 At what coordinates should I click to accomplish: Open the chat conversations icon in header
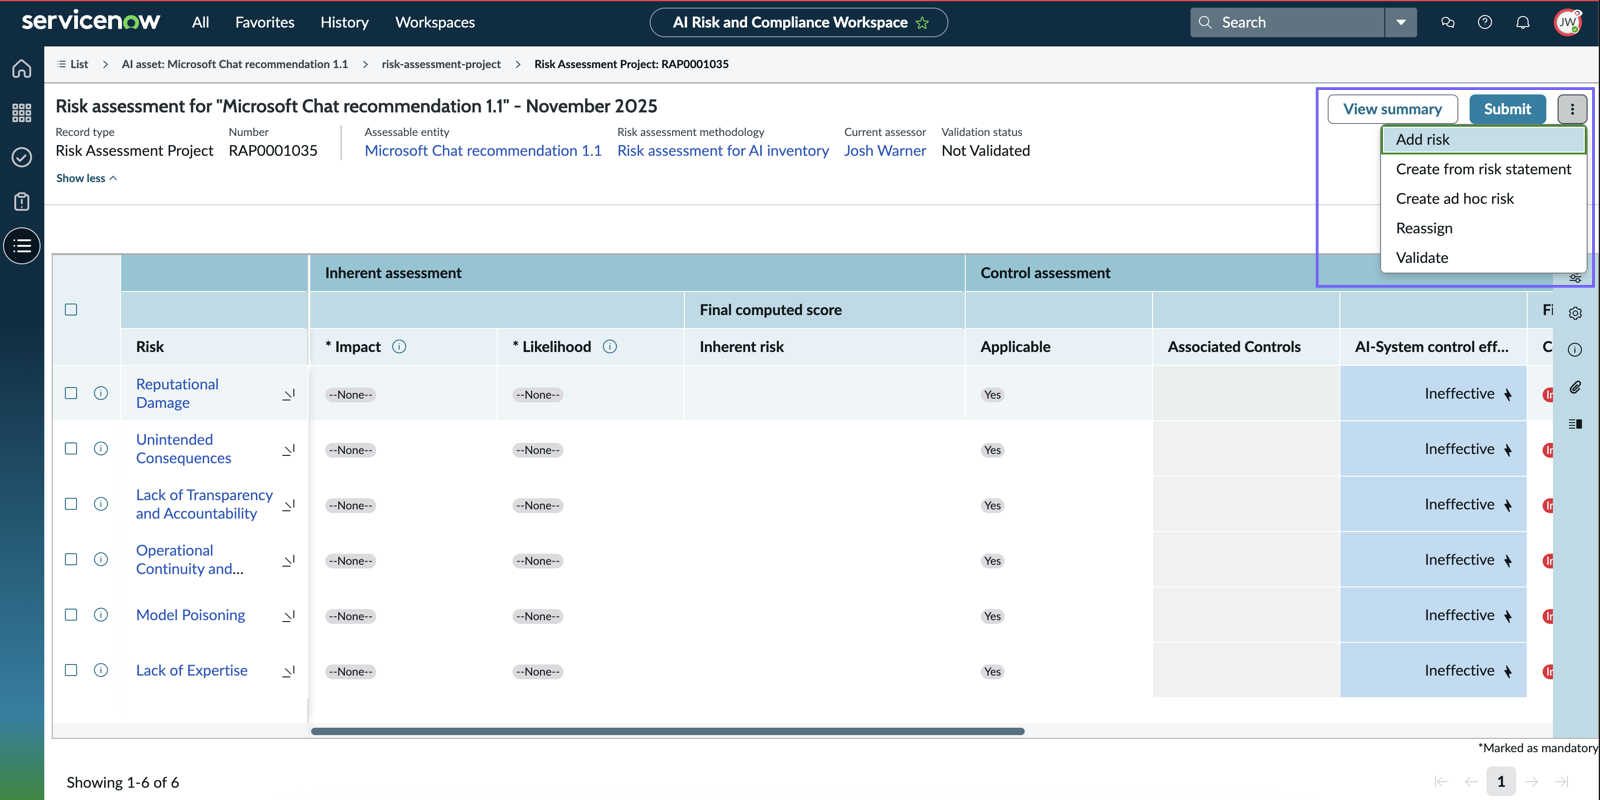pyautogui.click(x=1447, y=22)
